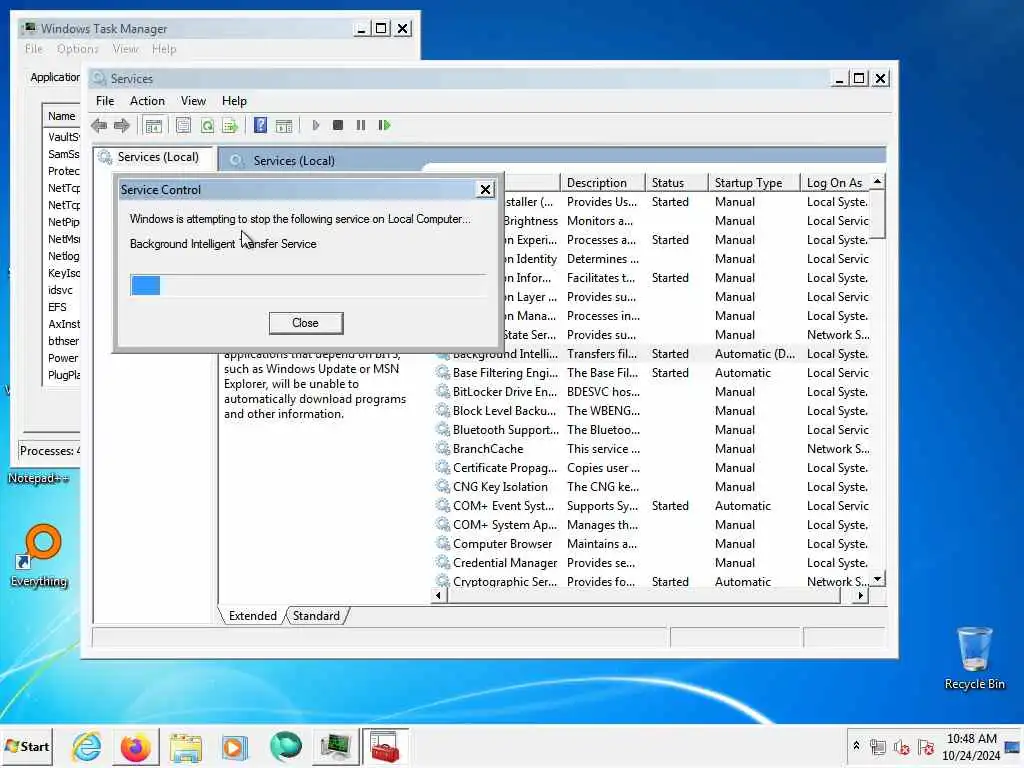Switch to the Extended tab
Viewport: 1024px width, 768px height.
[x=252, y=616]
